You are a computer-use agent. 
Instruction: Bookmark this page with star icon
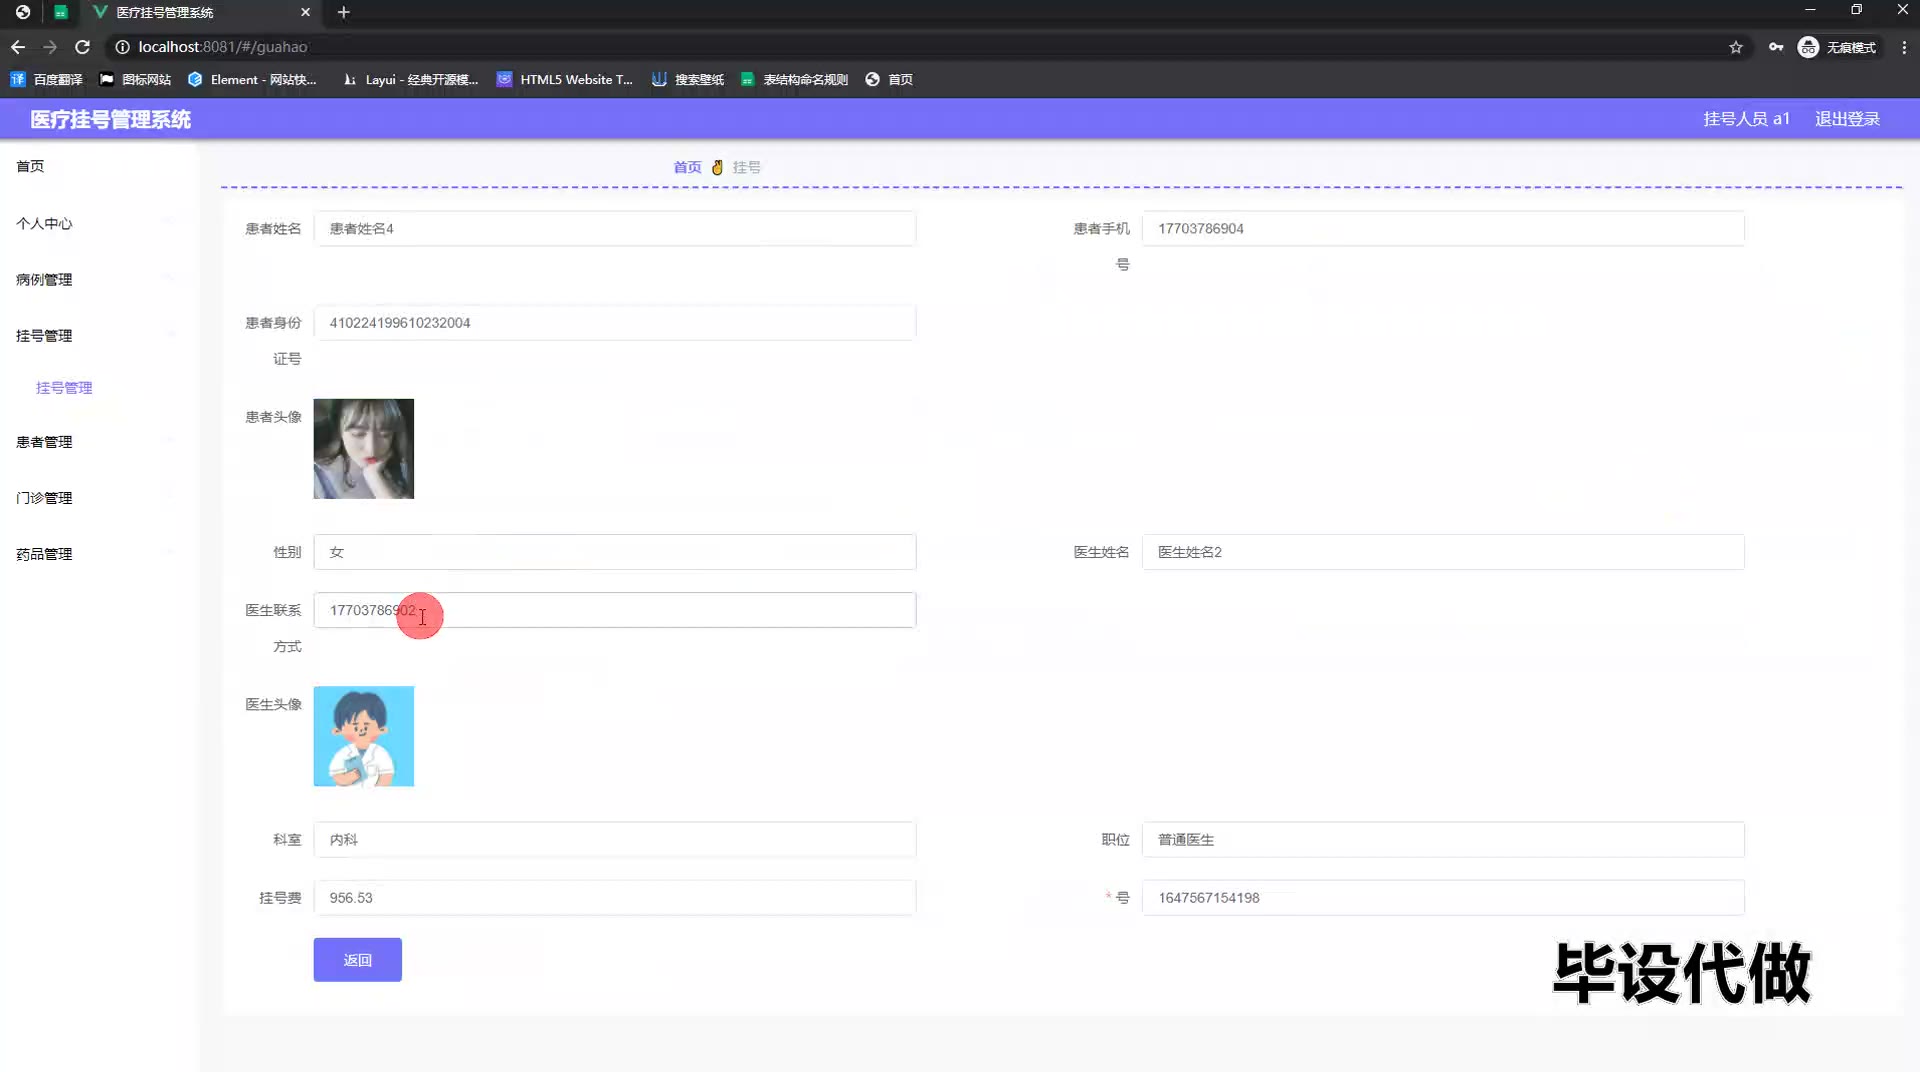(1736, 47)
